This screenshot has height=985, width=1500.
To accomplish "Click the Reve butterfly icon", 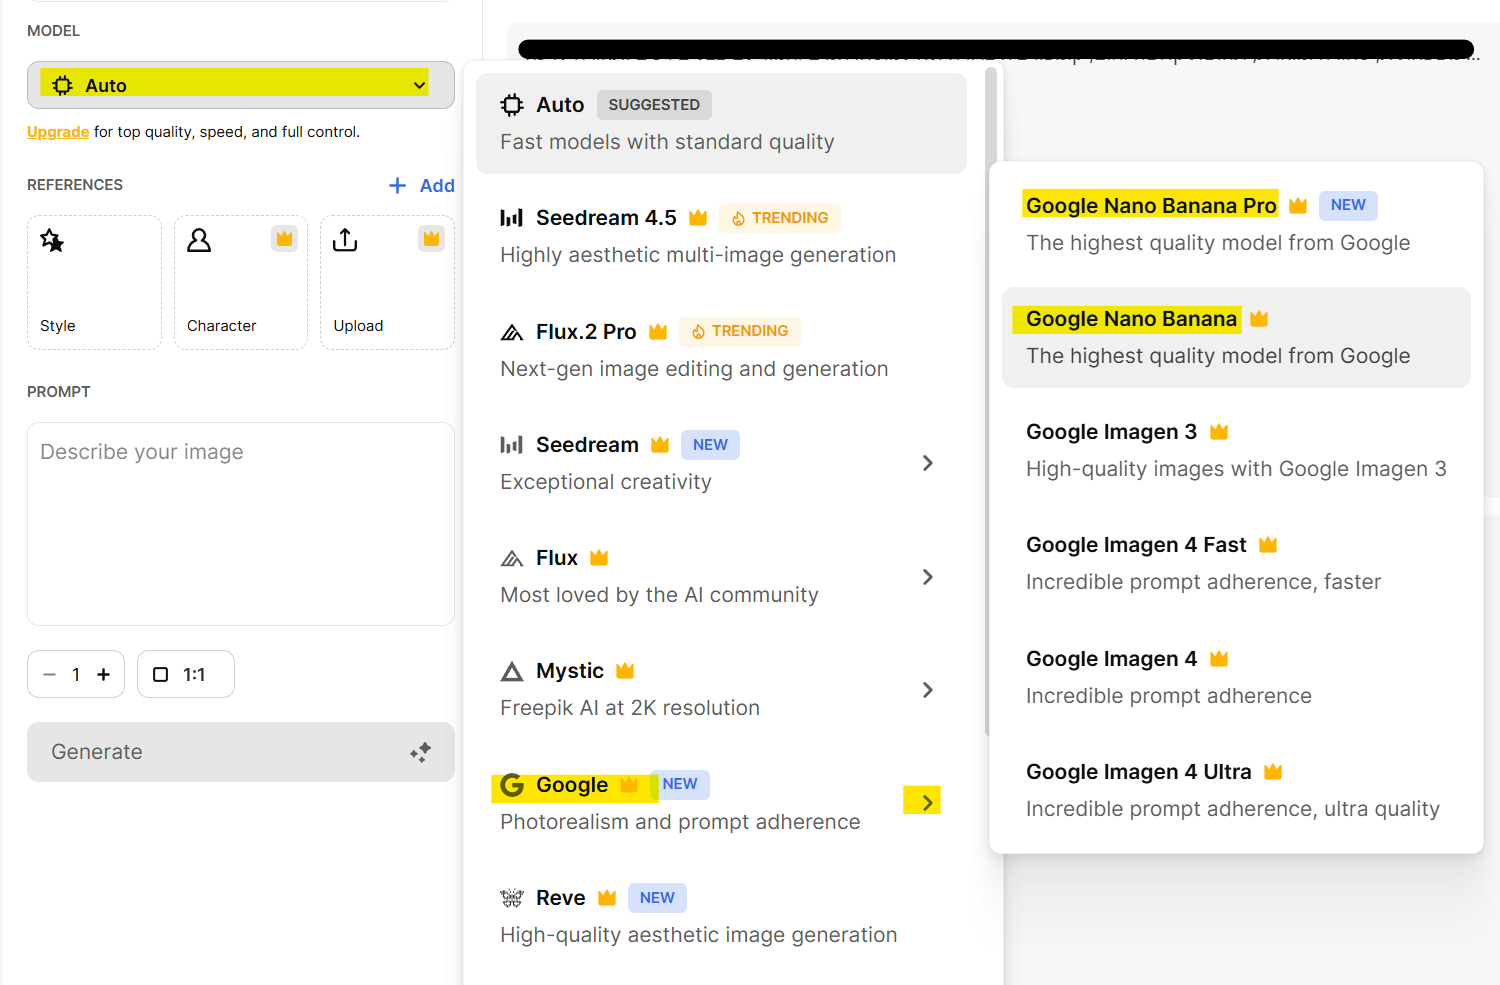I will 512,898.
